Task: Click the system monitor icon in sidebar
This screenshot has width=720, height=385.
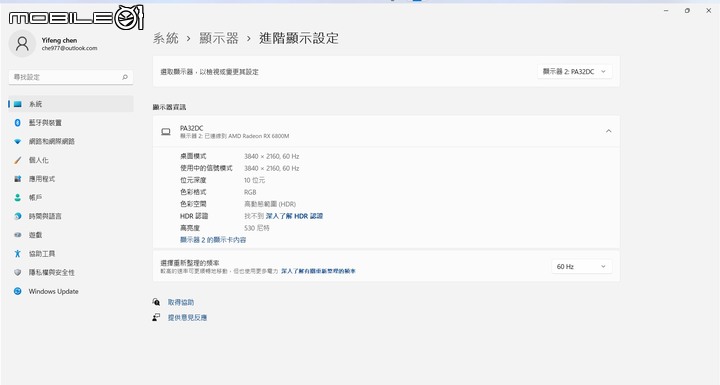Action: (17, 104)
